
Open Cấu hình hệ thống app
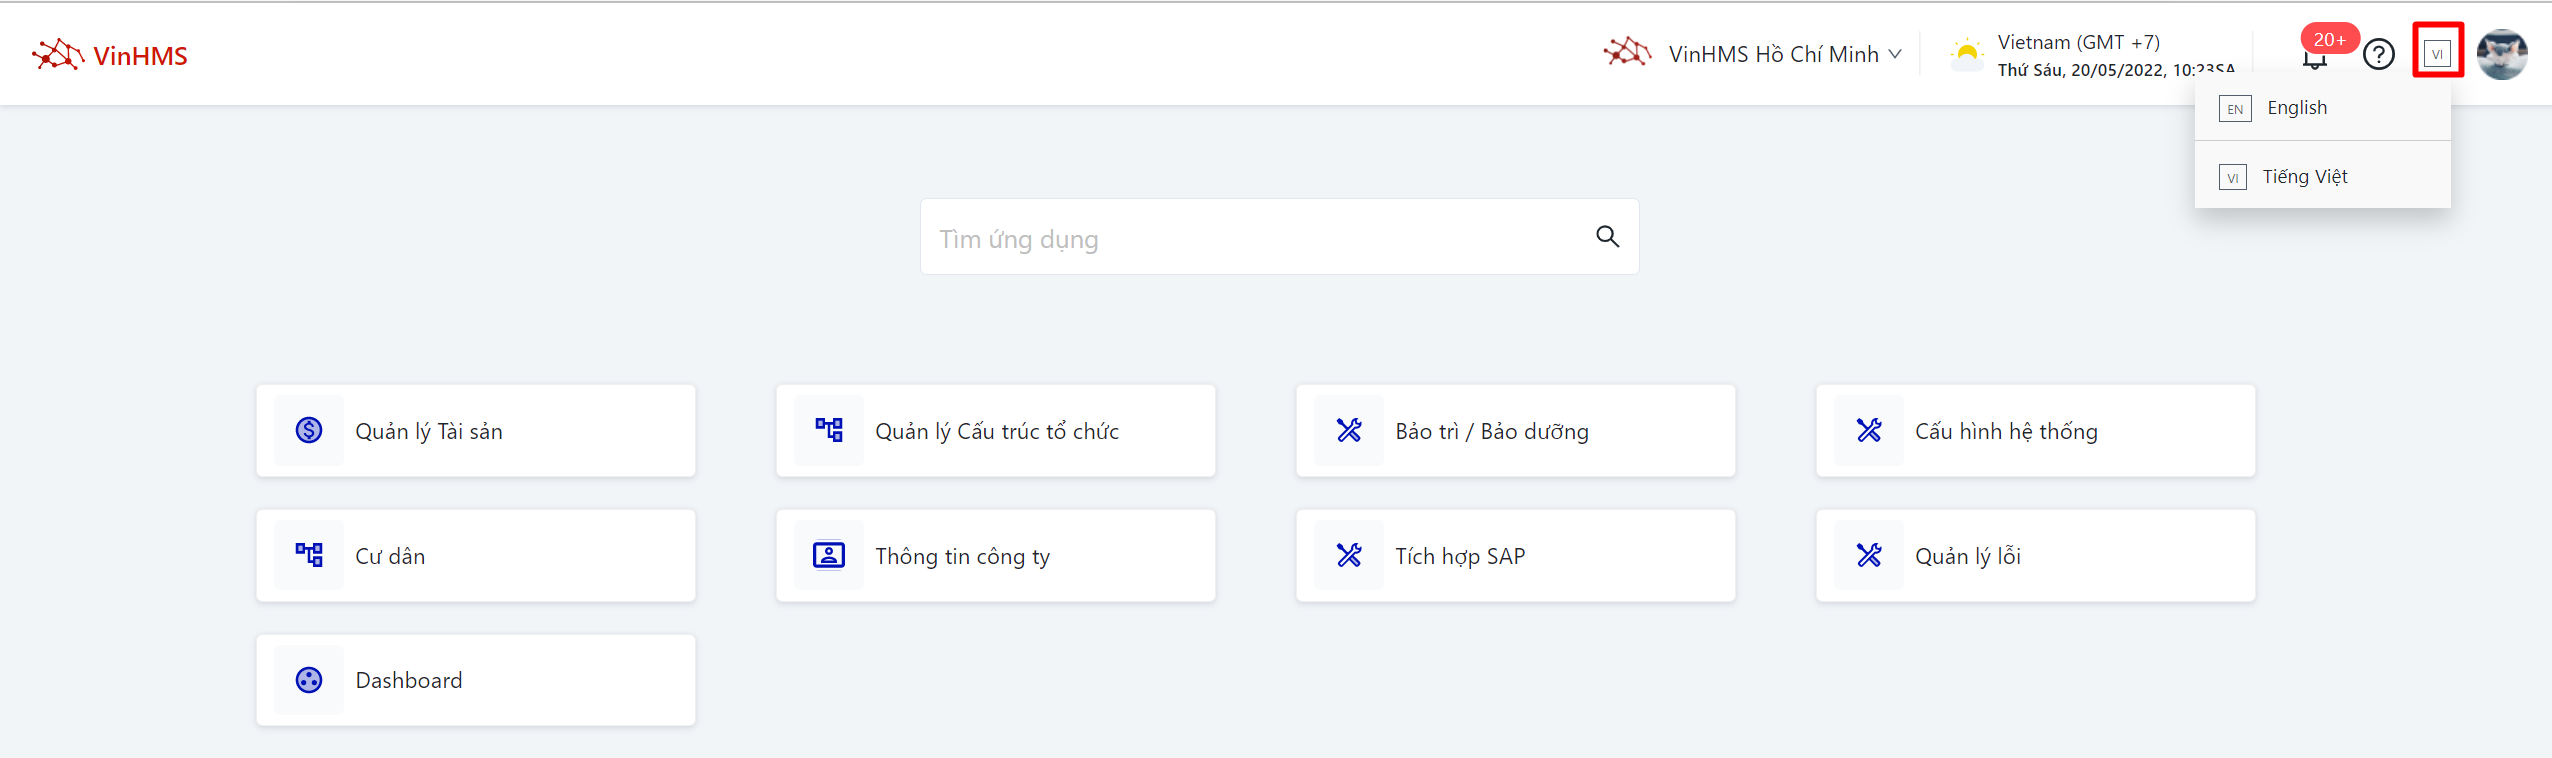point(2035,431)
